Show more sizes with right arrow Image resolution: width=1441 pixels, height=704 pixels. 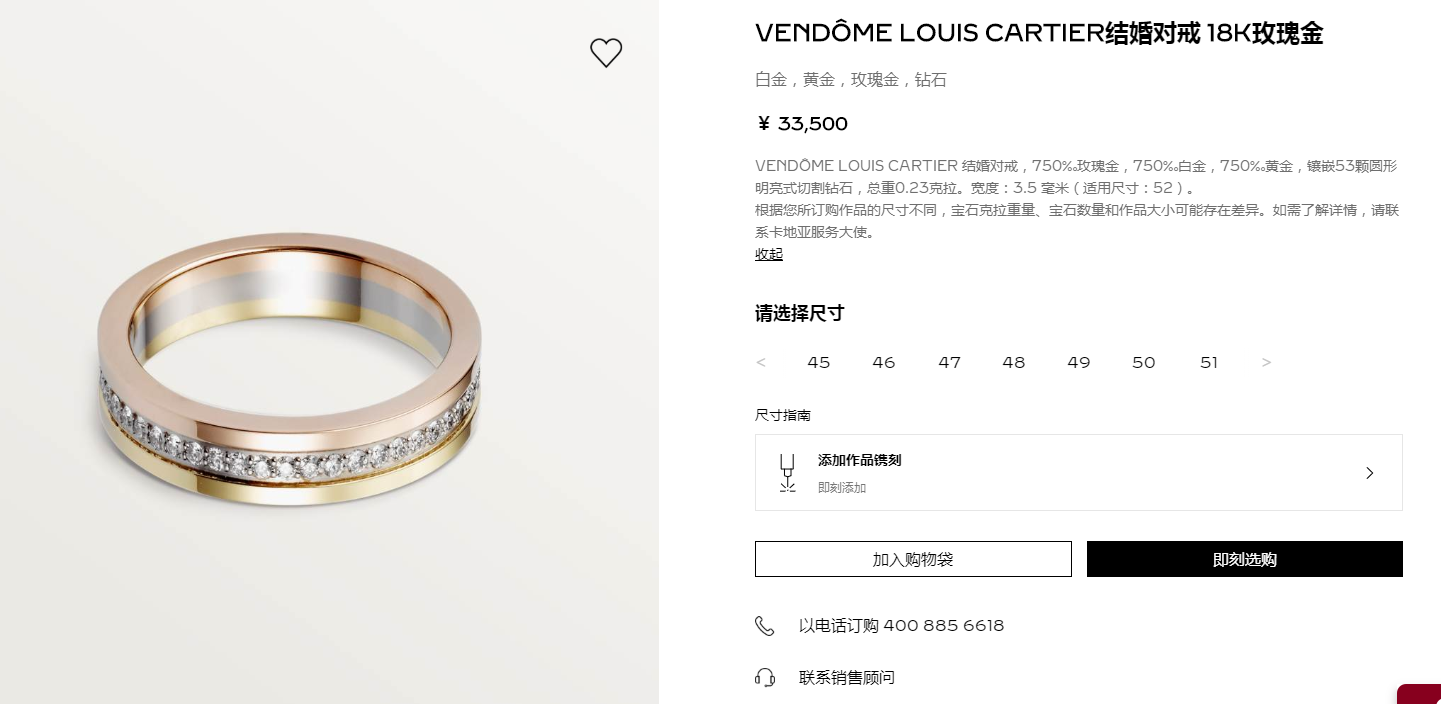click(1266, 362)
